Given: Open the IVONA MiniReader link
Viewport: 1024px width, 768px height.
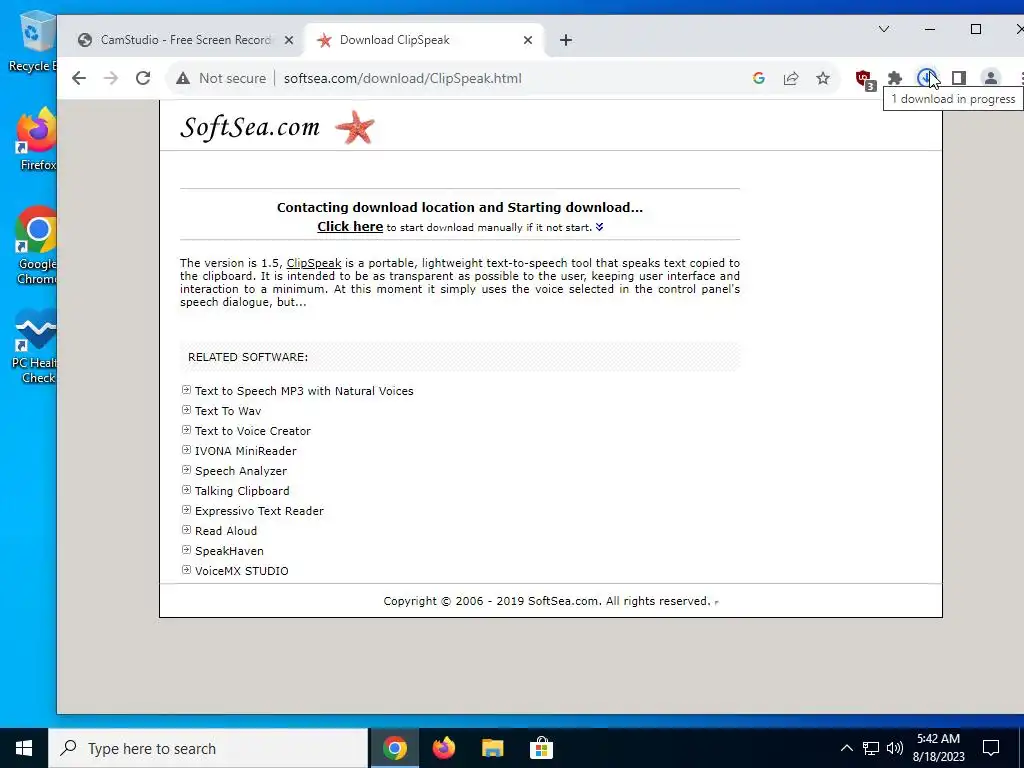Looking at the screenshot, I should (246, 451).
